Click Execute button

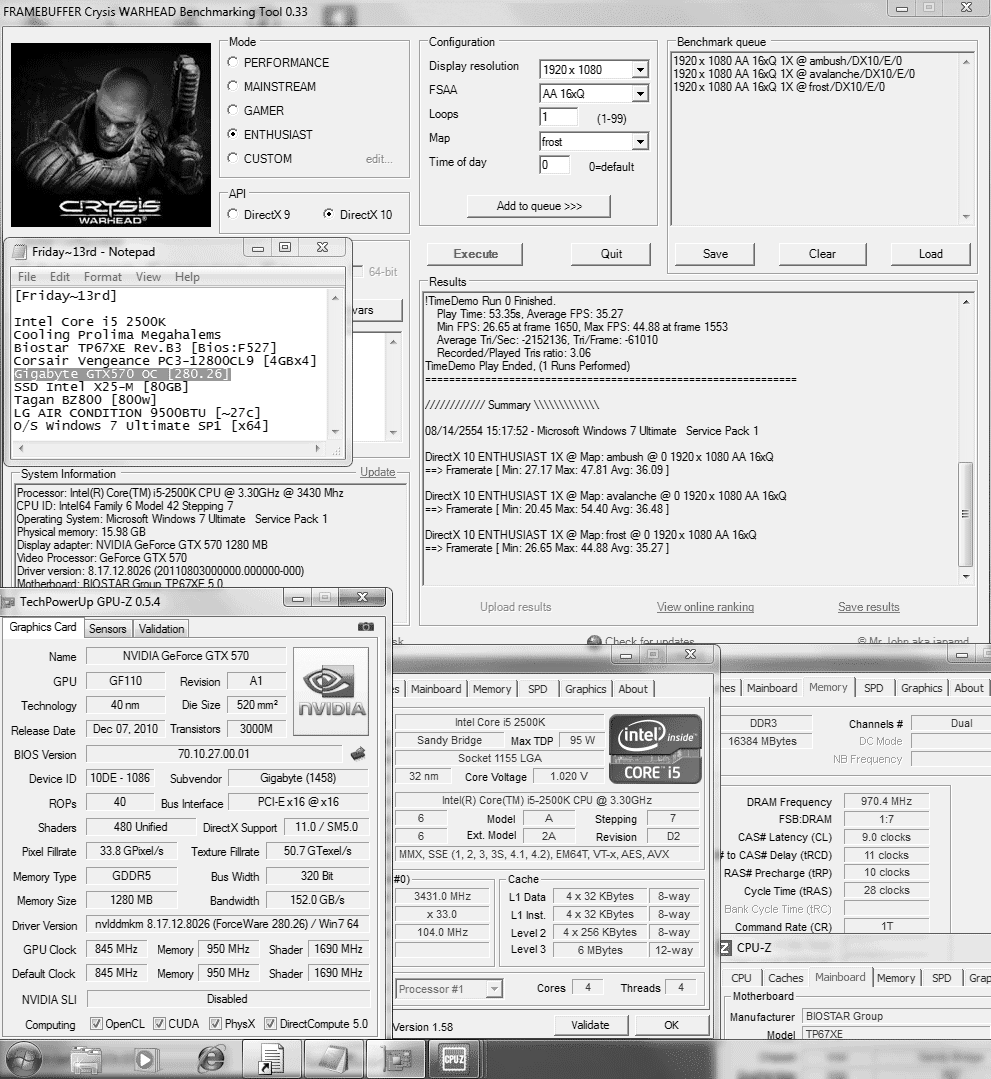(475, 254)
